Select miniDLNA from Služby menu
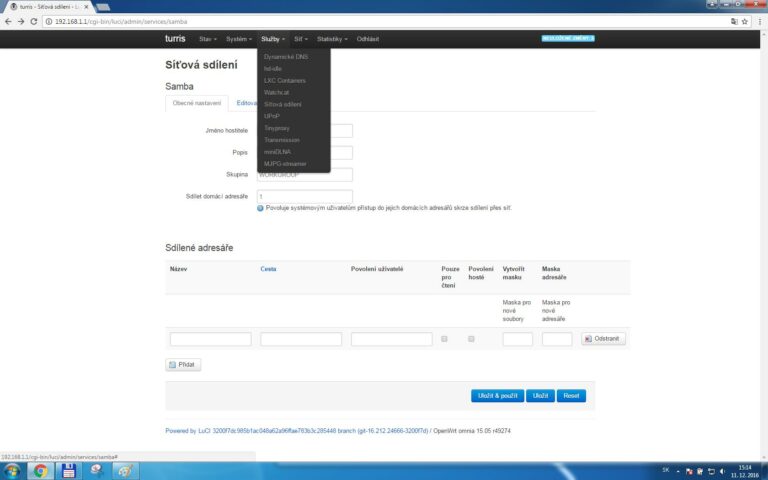This screenshot has height=480, width=768. point(277,152)
